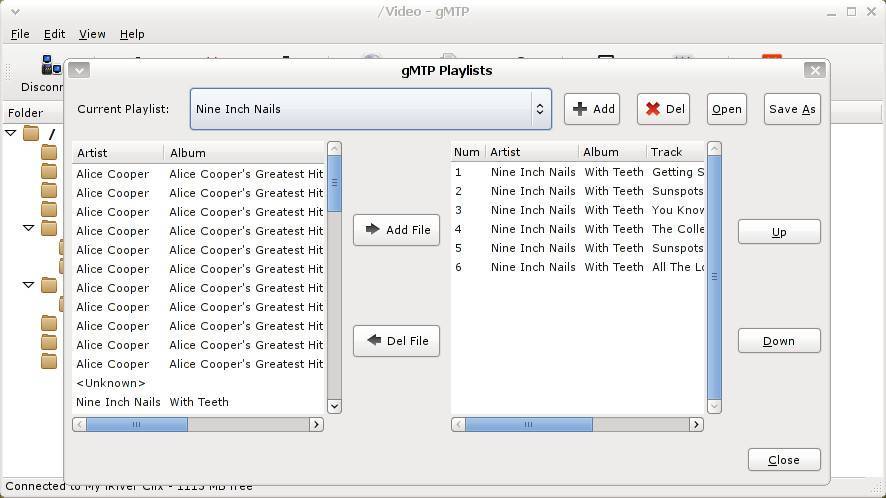Image resolution: width=886 pixels, height=498 pixels.
Task: Click the file list vertical scrollbar thumb
Action: click(335, 184)
